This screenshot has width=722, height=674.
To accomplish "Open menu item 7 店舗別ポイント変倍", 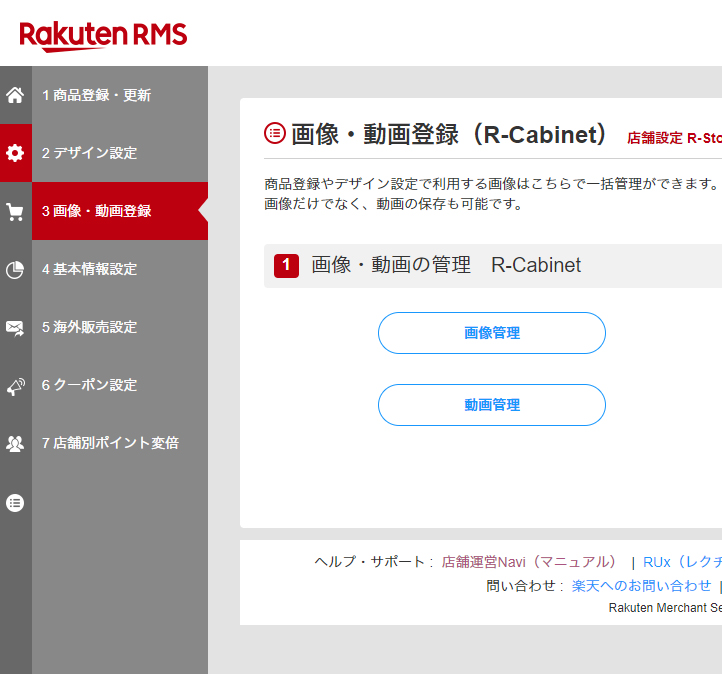I will click(x=120, y=443).
